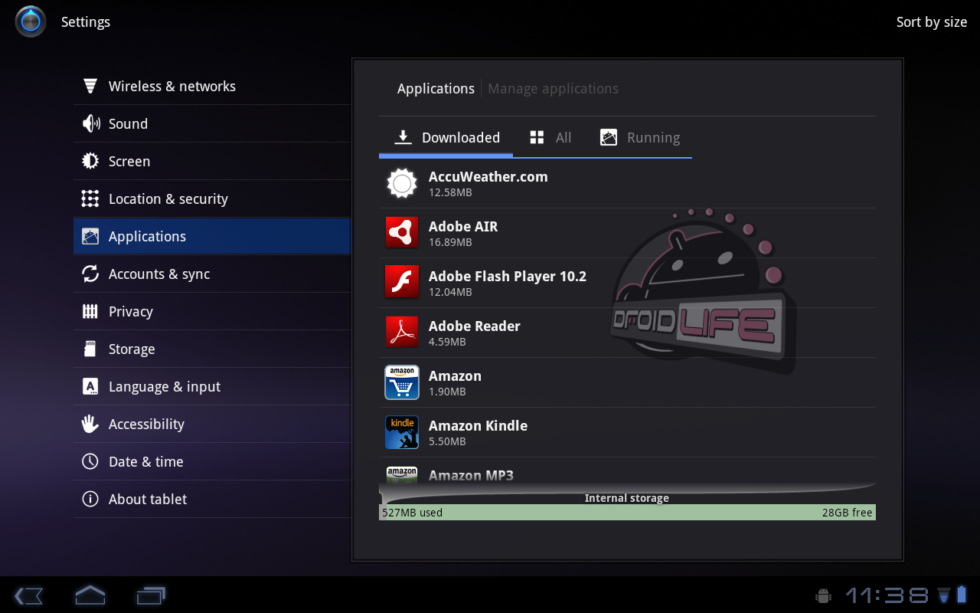Open Date & time settings
980x613 pixels.
coord(212,461)
